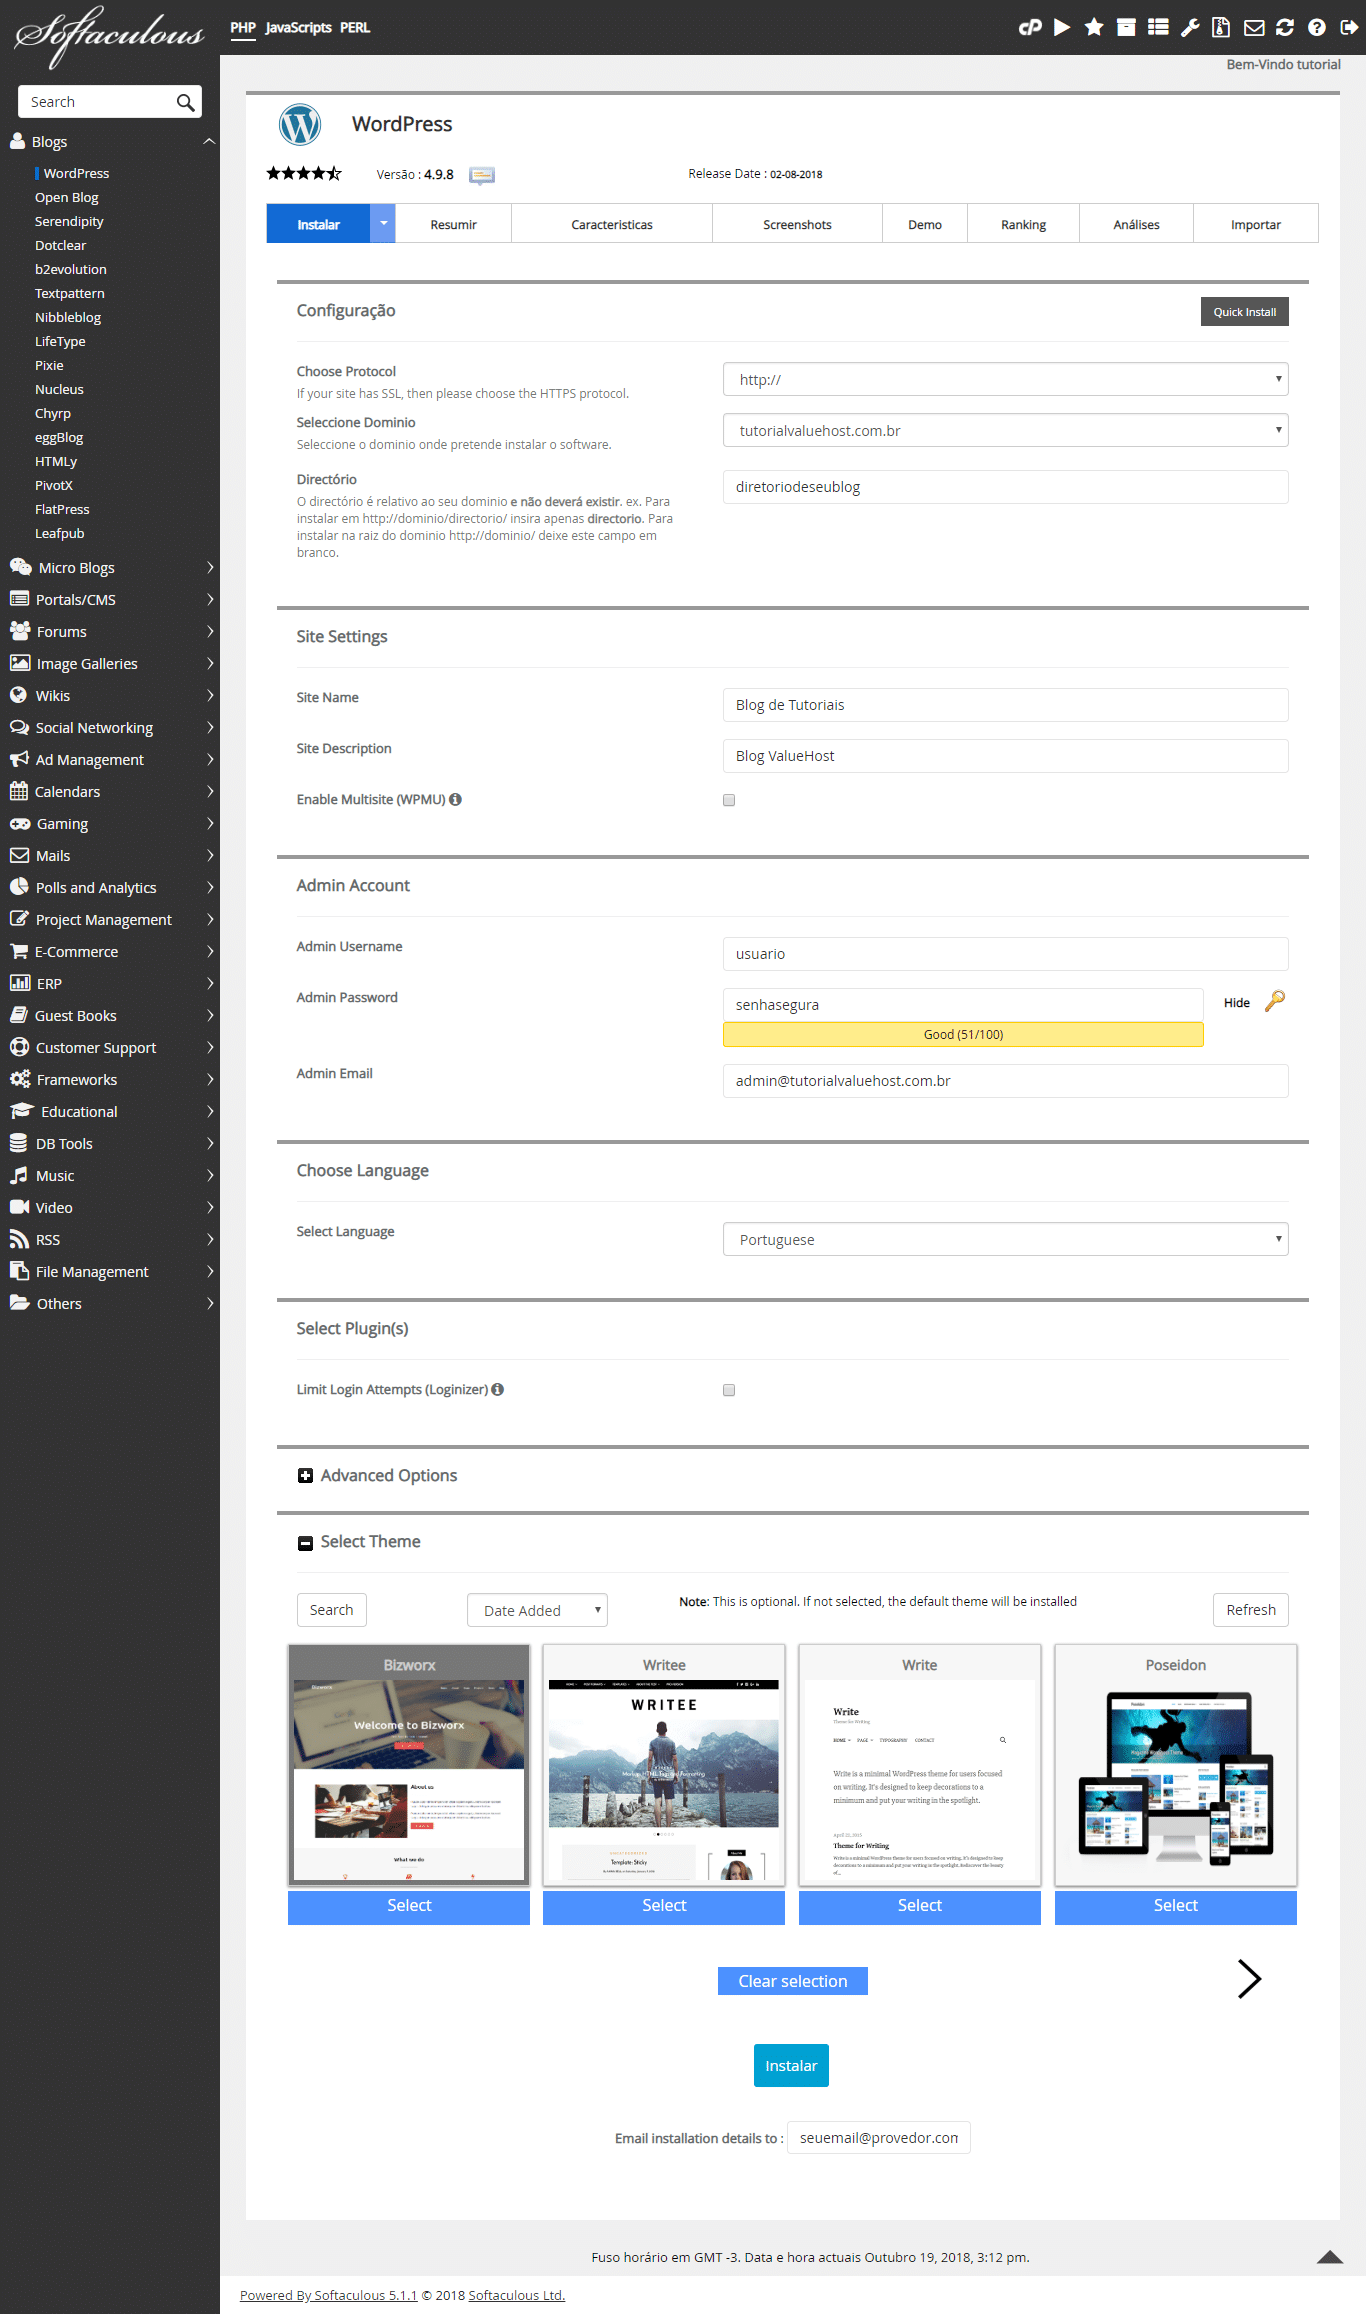Open the Date Added theme sort dropdown

click(x=537, y=1610)
